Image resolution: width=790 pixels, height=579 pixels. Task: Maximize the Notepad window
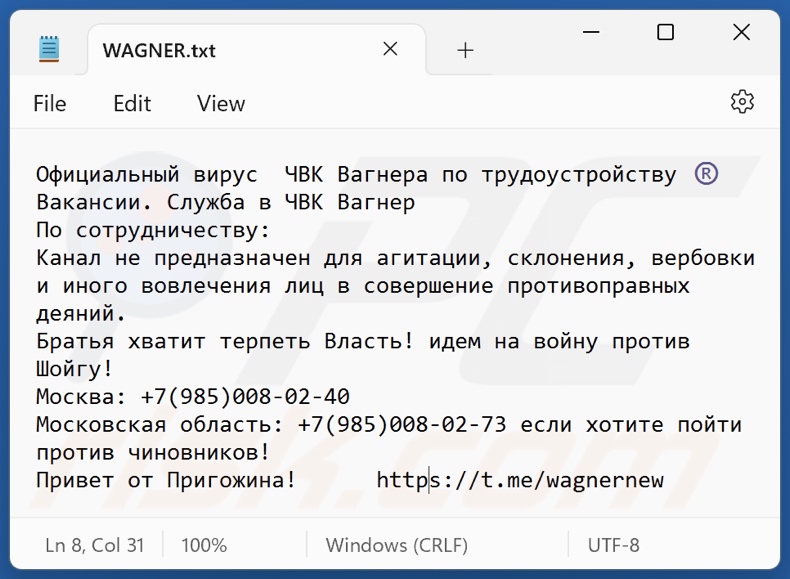[x=665, y=32]
